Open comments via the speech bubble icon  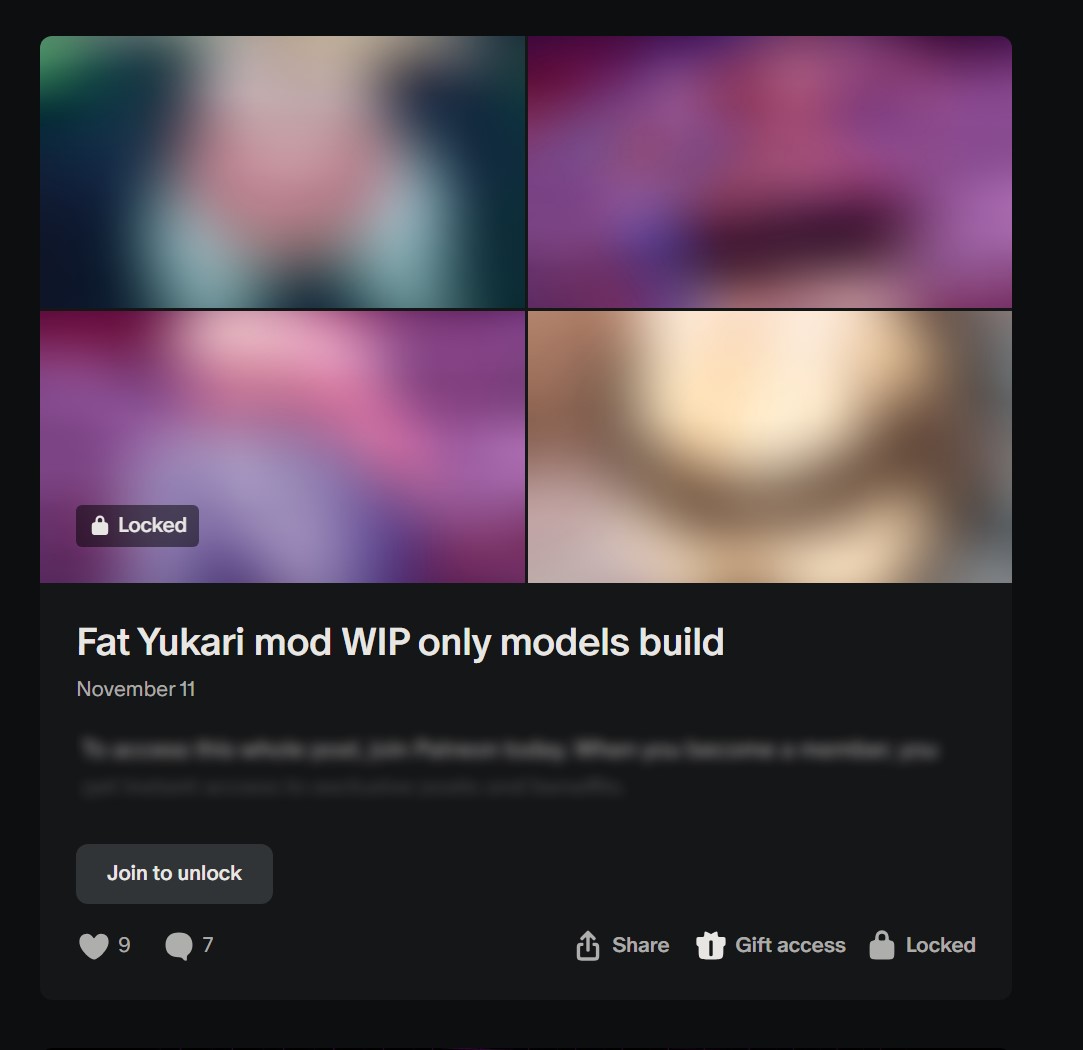pos(179,946)
